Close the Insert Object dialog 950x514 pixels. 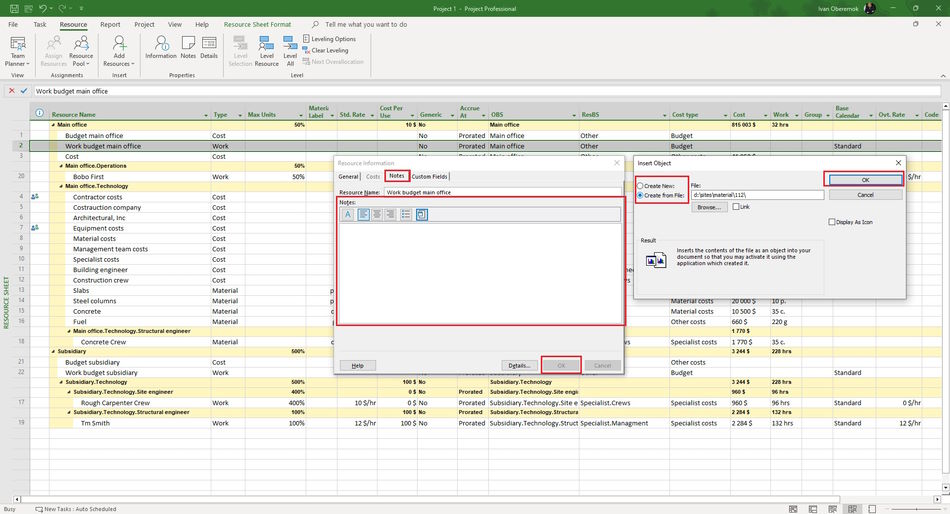point(898,162)
